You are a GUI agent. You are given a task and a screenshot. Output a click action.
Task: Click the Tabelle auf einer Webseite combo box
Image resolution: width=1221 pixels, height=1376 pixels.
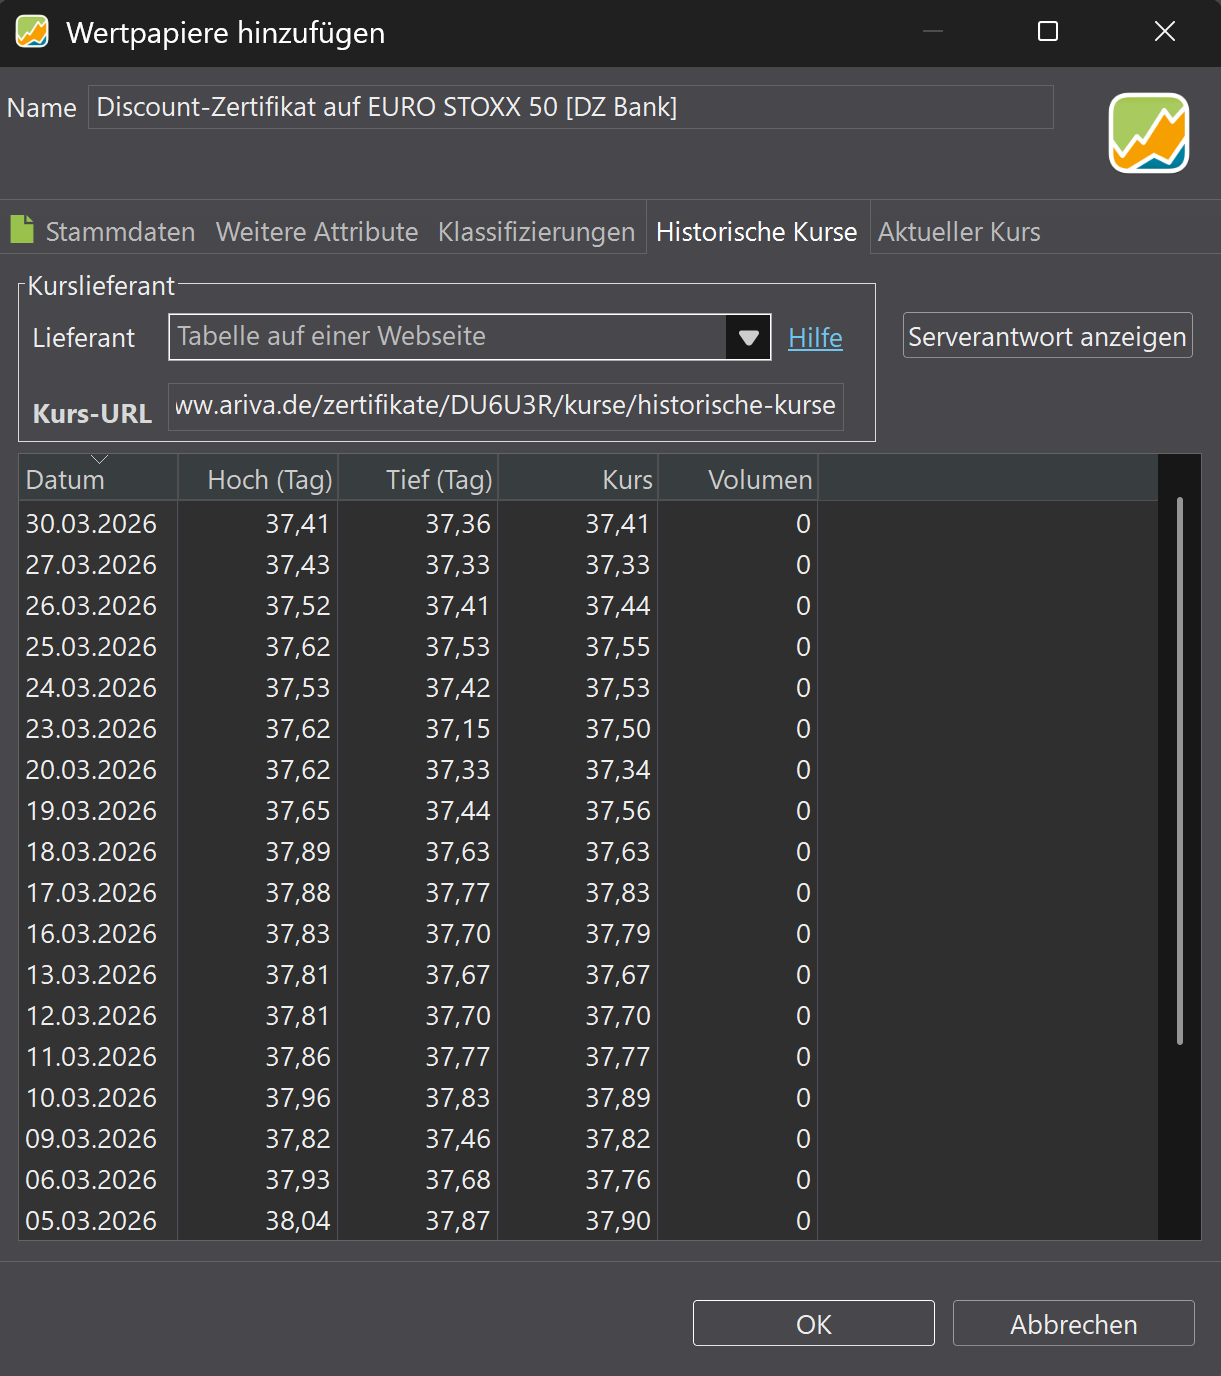pyautogui.click(x=448, y=337)
